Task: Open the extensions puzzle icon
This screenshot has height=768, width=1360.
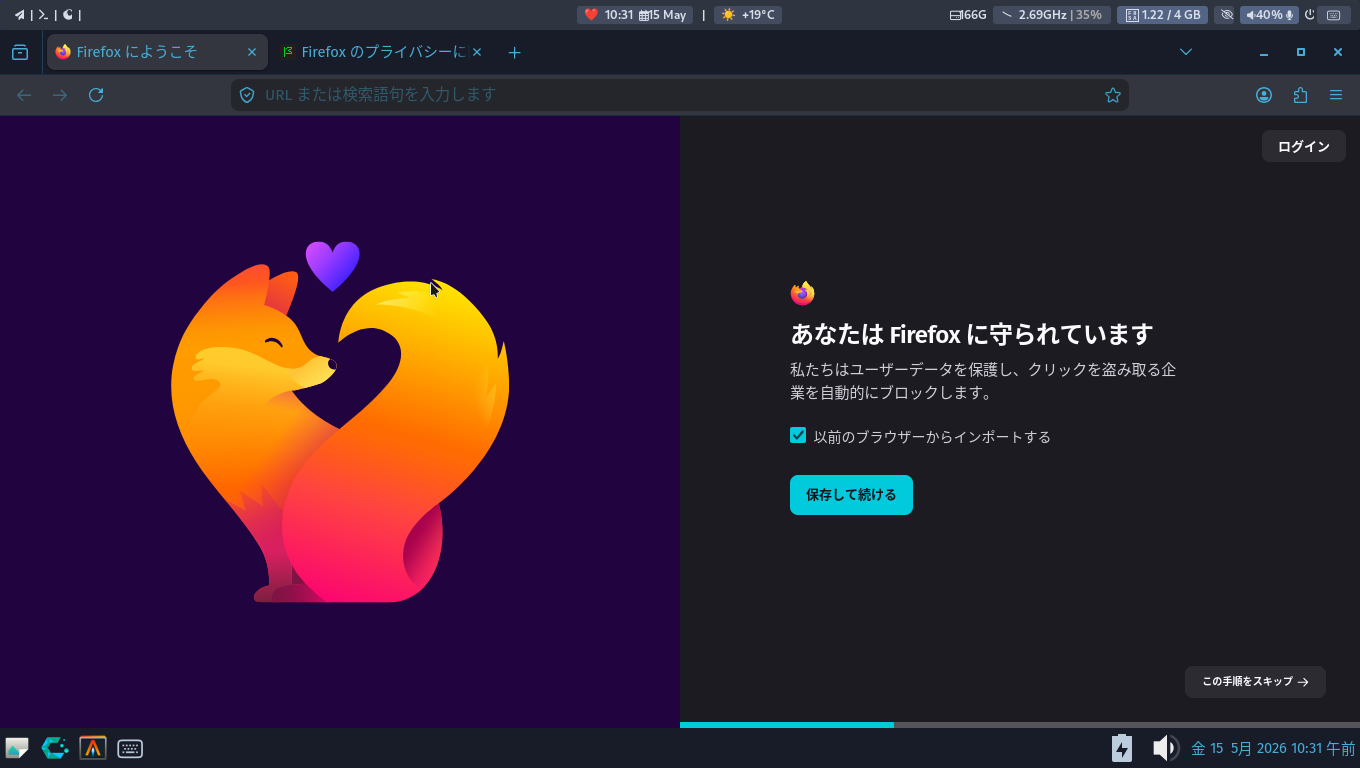Action: tap(1300, 95)
